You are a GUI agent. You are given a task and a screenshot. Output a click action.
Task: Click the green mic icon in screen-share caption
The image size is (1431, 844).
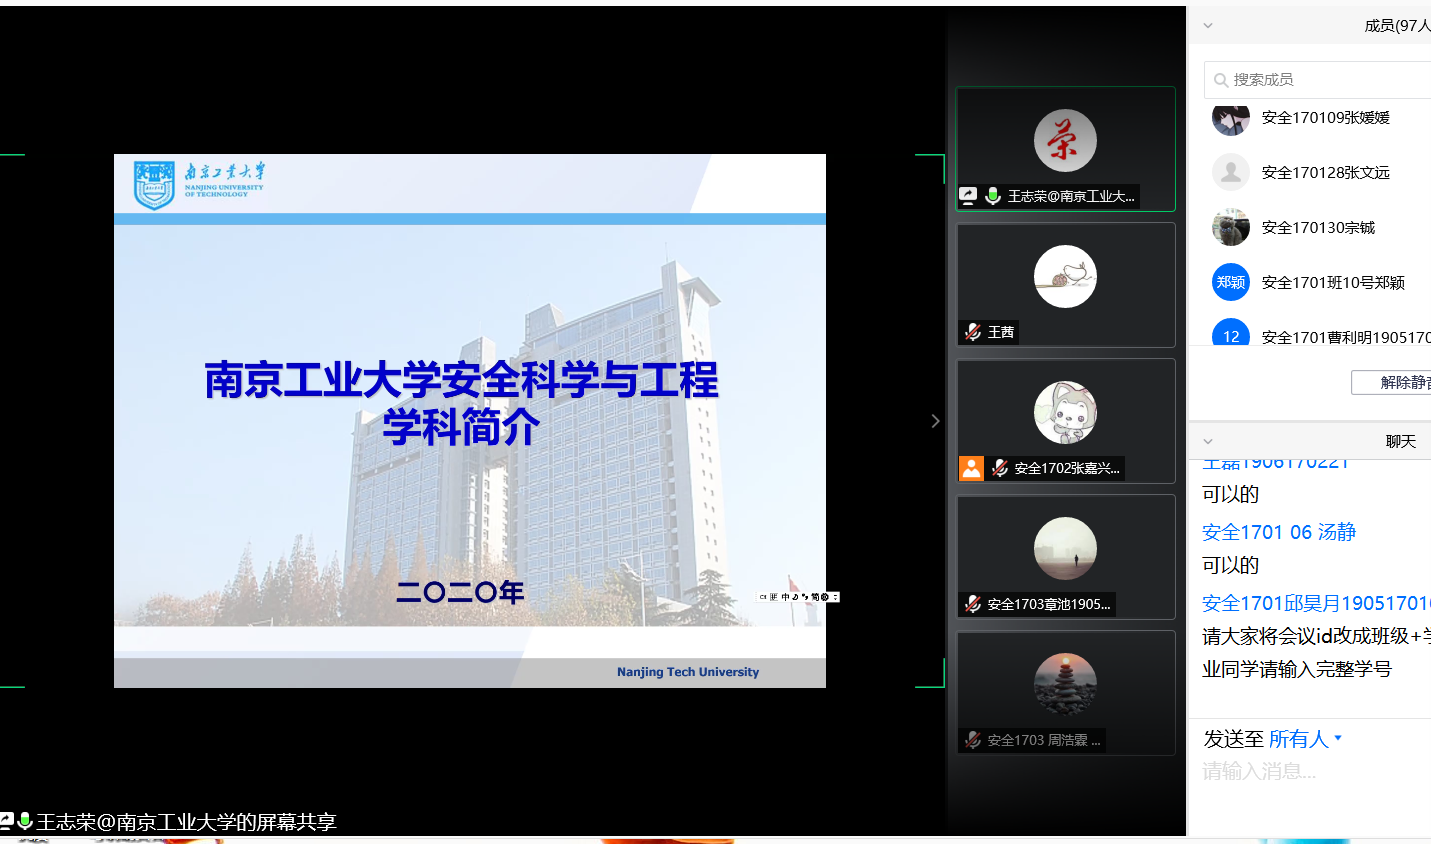[25, 821]
